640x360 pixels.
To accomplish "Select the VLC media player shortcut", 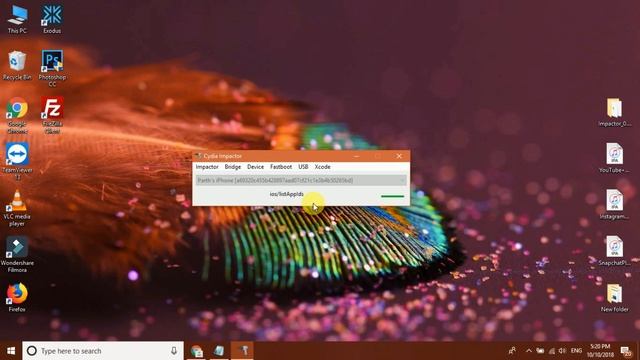I will tap(17, 208).
